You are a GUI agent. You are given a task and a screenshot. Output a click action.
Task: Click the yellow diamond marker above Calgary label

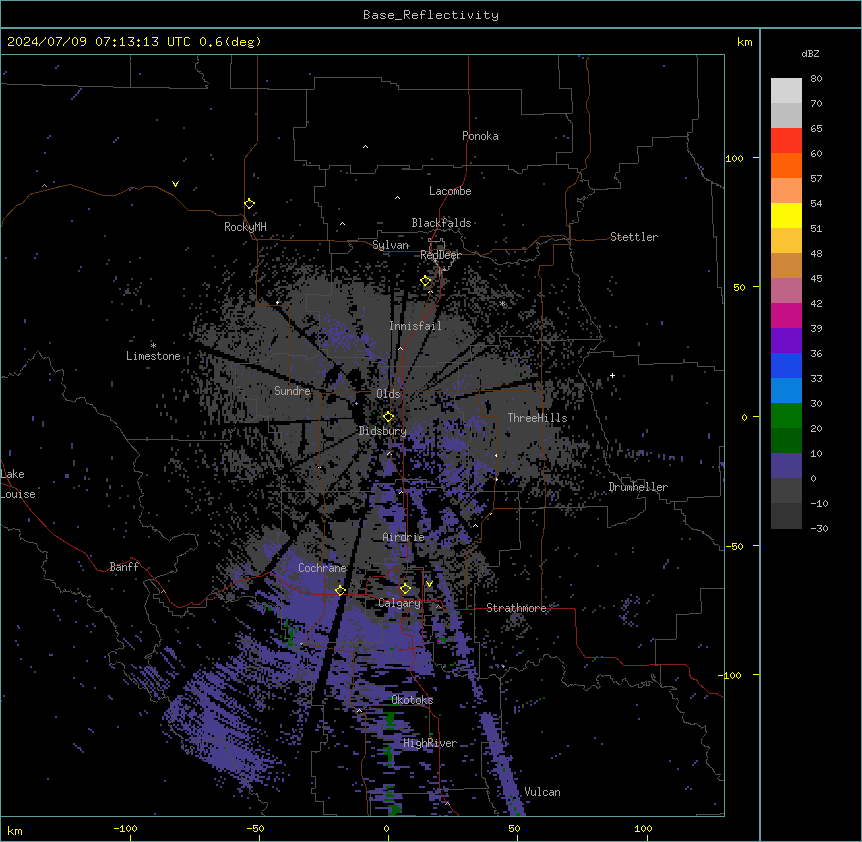tap(405, 589)
